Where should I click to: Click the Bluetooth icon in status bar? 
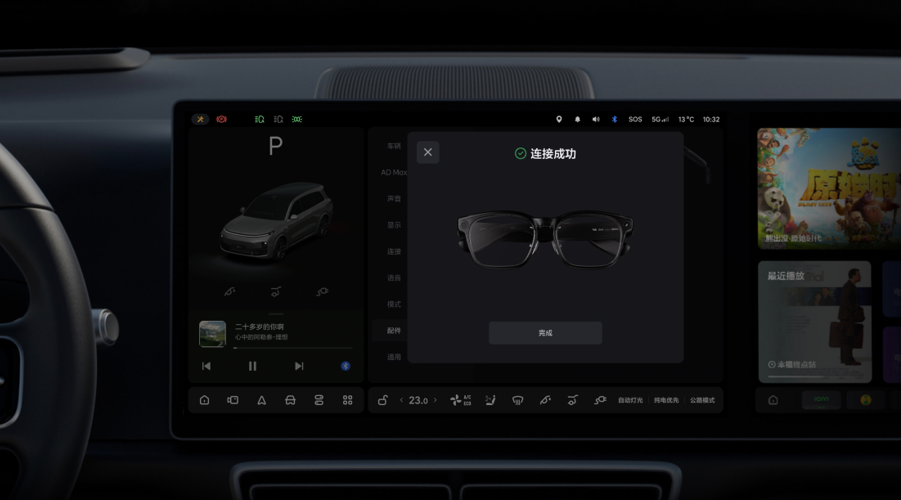click(614, 119)
